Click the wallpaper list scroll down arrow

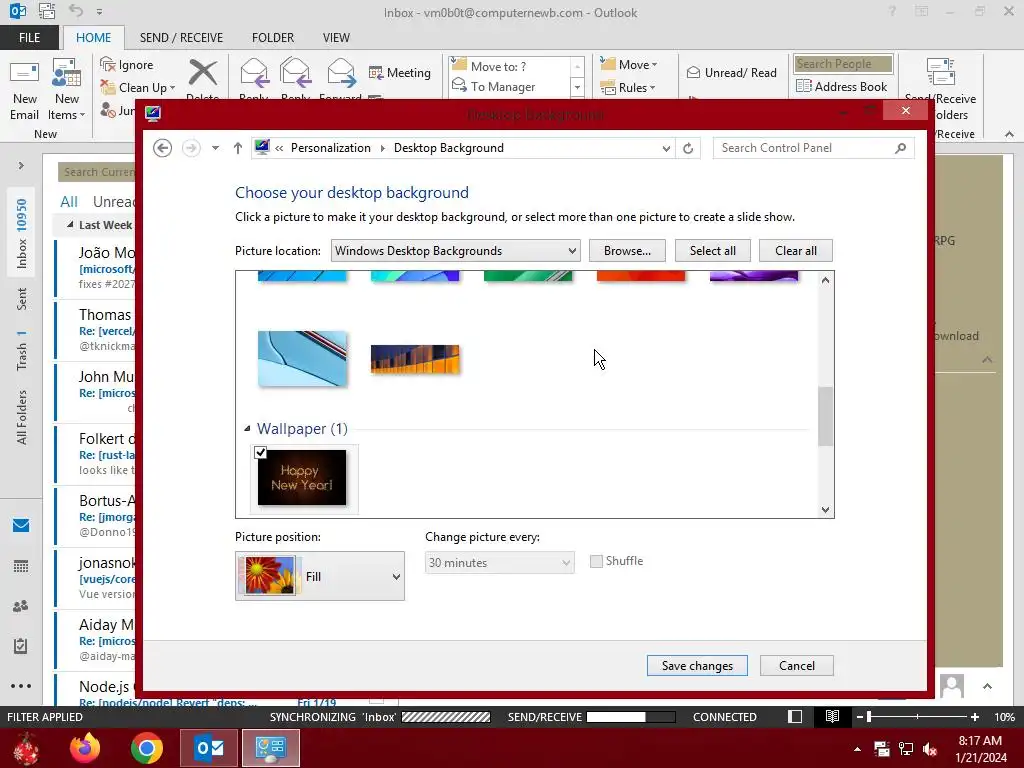(x=825, y=510)
